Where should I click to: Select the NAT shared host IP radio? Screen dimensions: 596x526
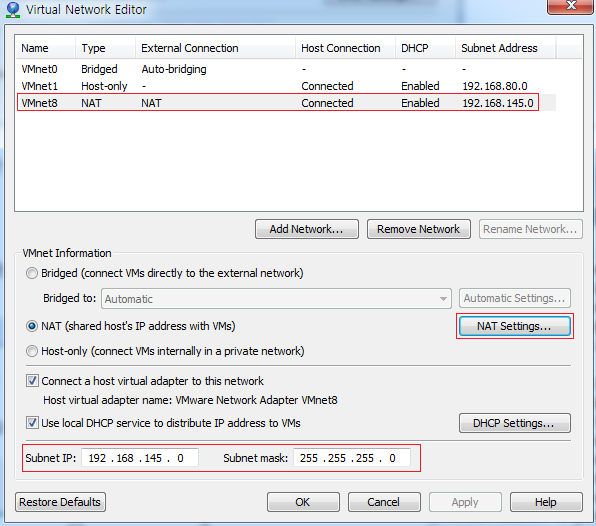click(32, 326)
